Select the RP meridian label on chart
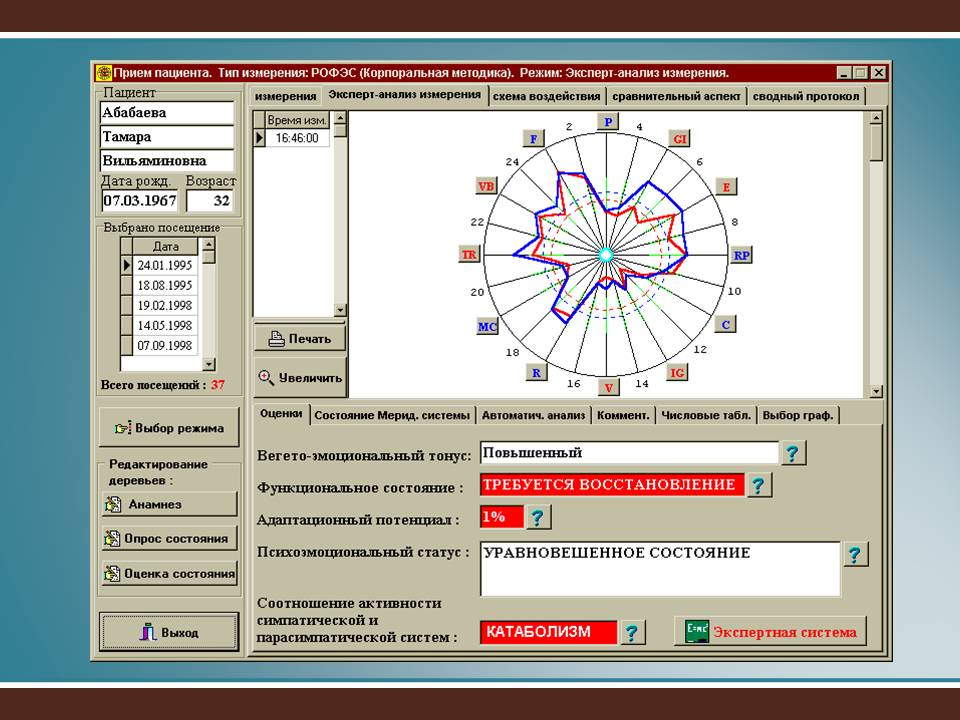 pyautogui.click(x=741, y=255)
